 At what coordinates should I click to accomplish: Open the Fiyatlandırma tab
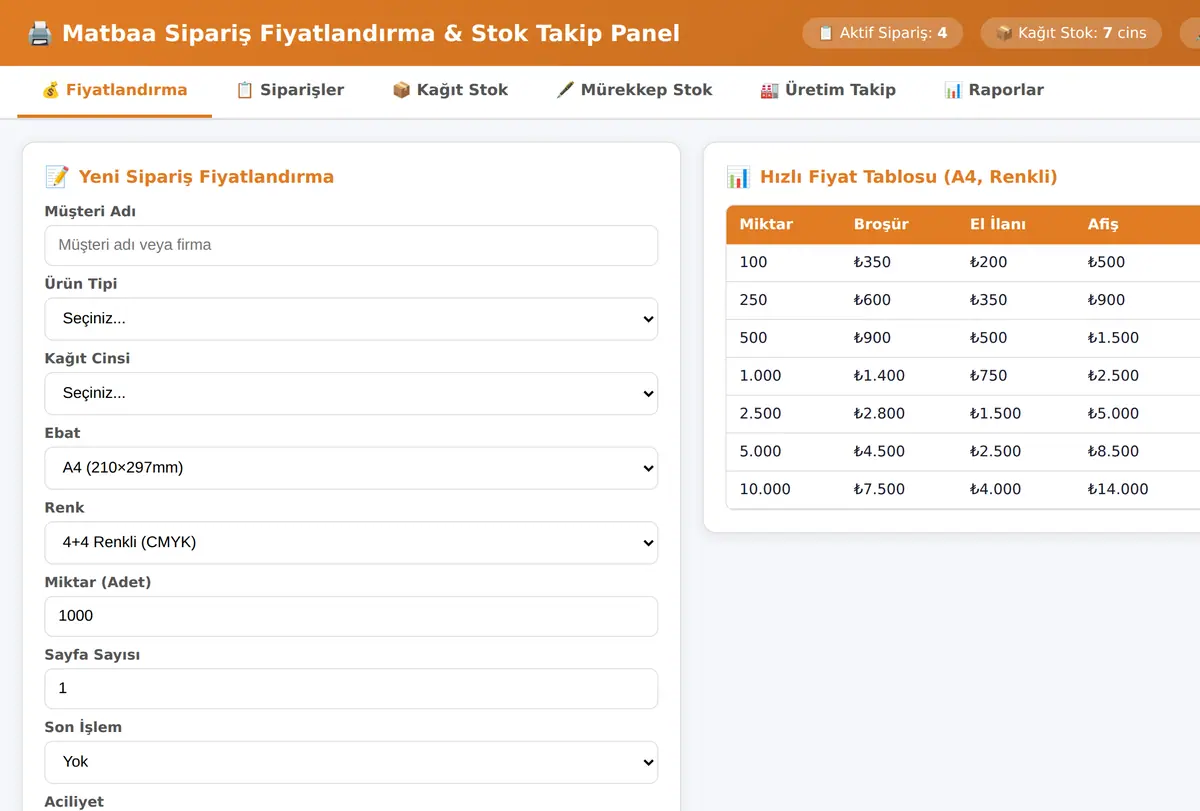[x=115, y=91]
